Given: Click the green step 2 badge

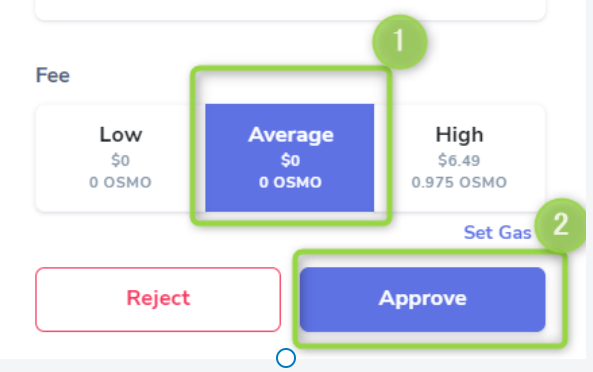Looking at the screenshot, I should (561, 225).
